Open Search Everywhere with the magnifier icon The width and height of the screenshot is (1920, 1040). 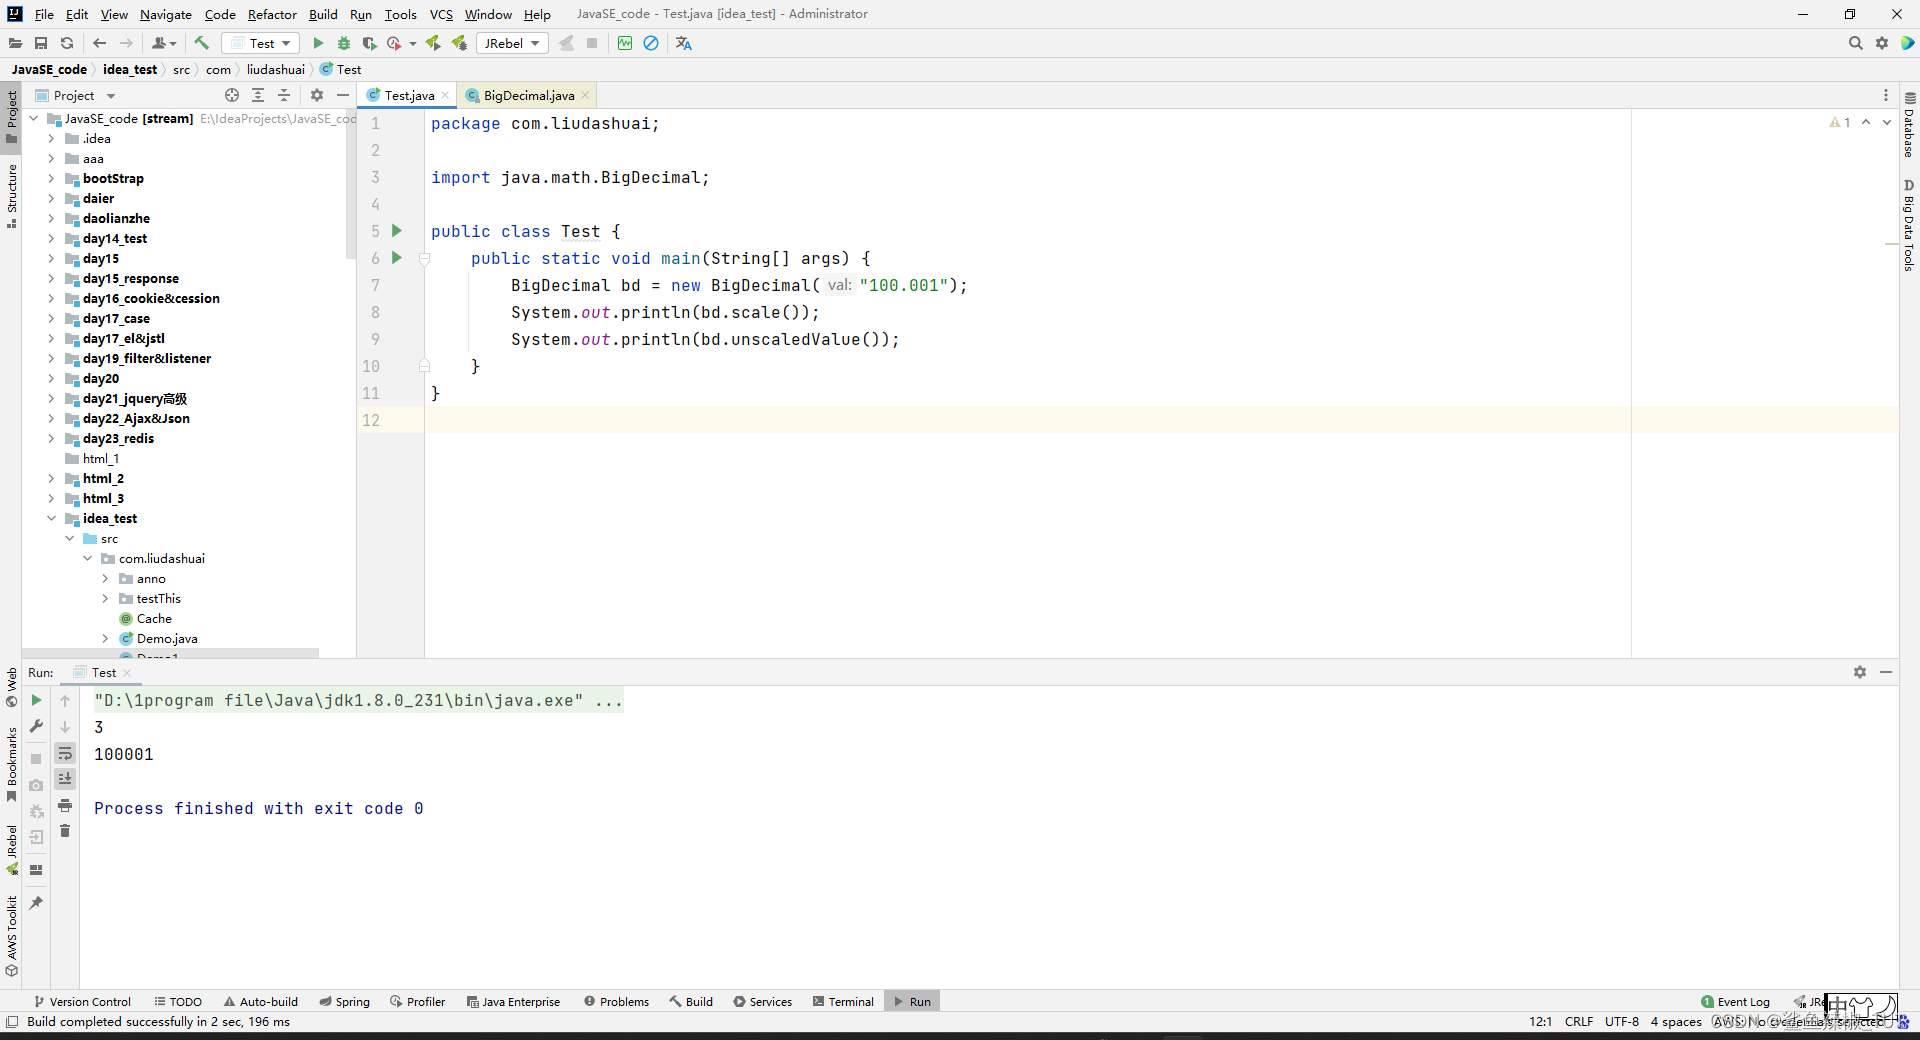1856,43
